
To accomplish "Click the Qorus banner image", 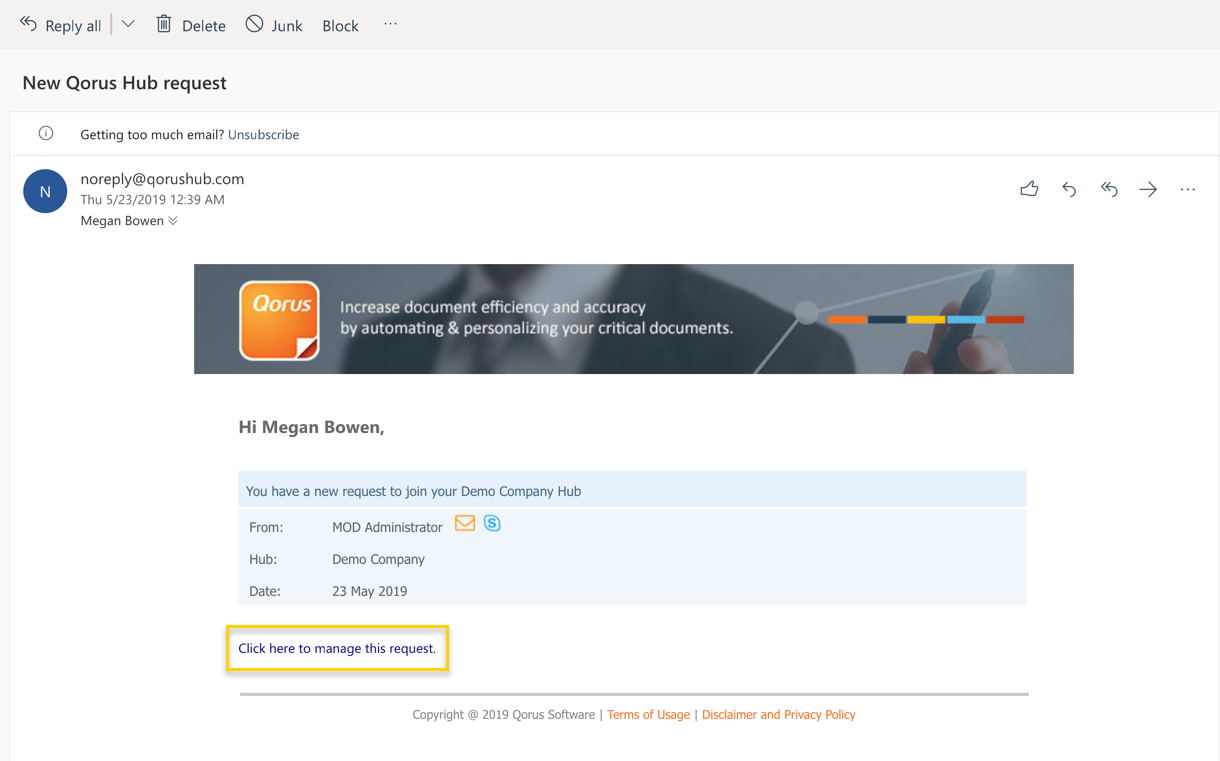I will (634, 319).
